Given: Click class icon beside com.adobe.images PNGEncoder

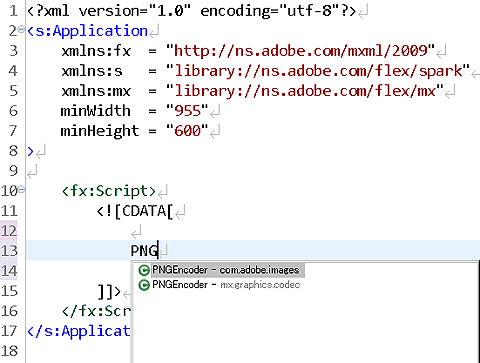Looking at the screenshot, I should (x=144, y=270).
